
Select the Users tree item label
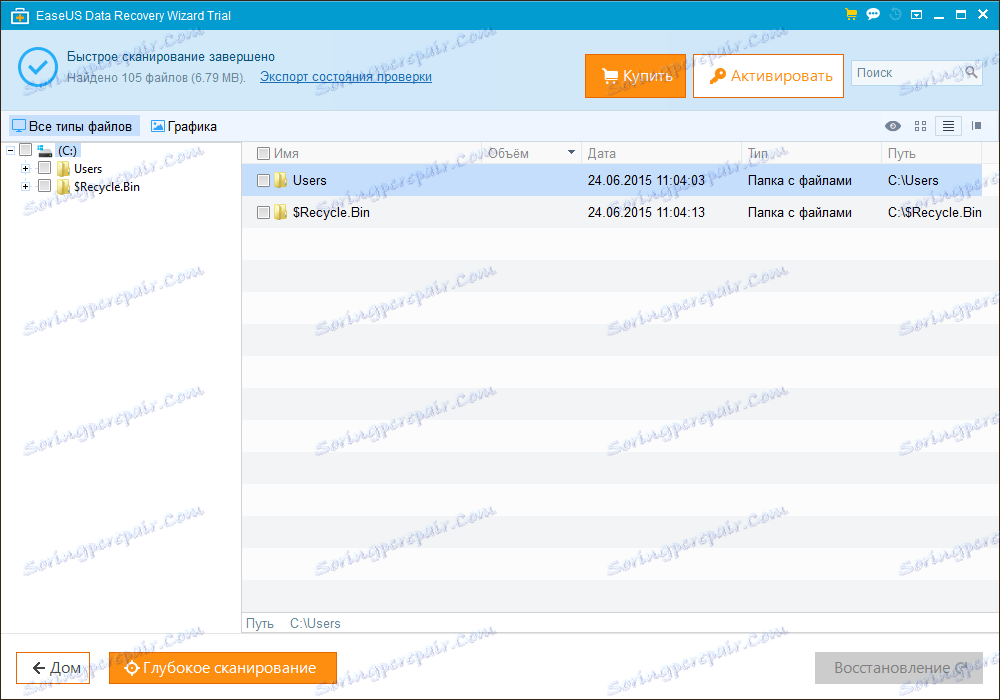(88, 168)
